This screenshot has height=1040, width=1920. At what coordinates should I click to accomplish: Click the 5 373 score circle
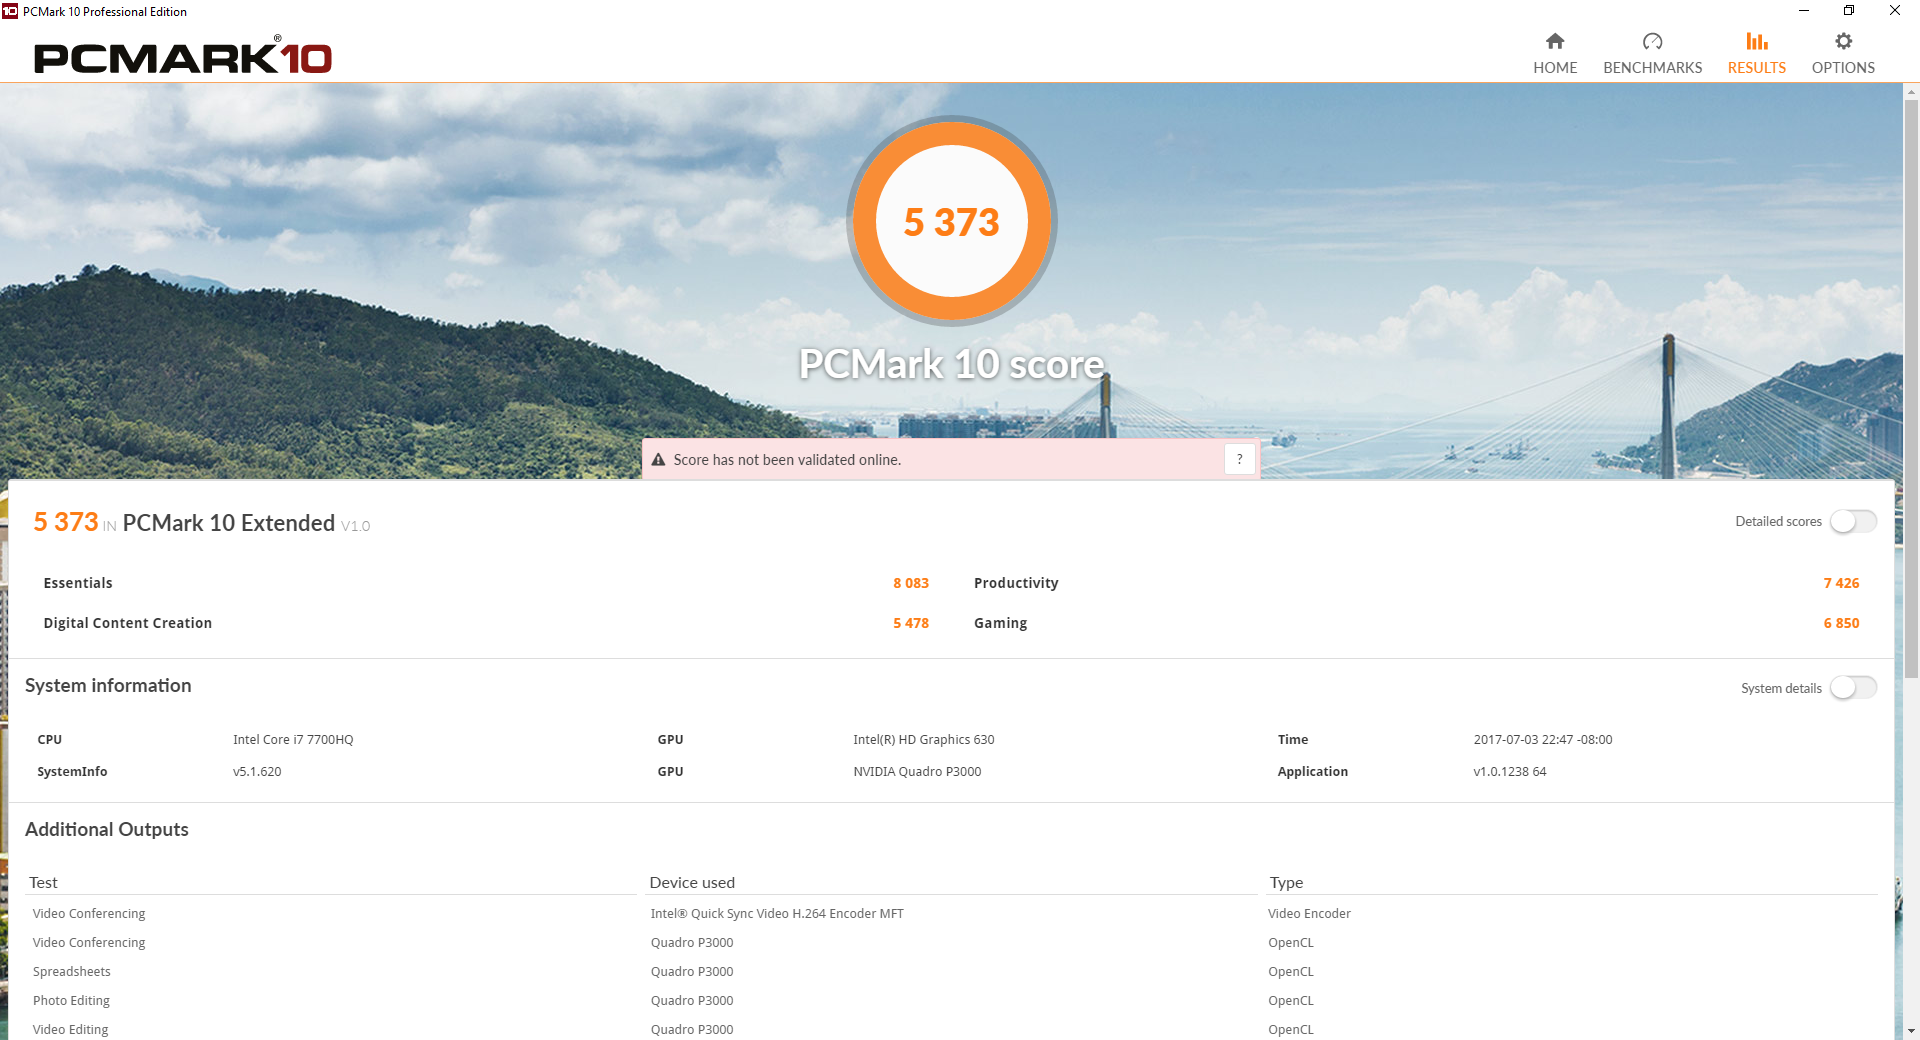click(952, 221)
